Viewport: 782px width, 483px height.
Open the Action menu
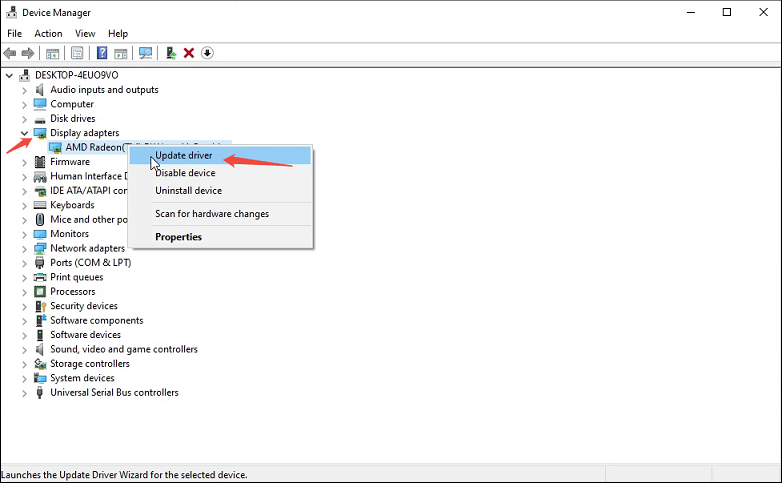48,33
